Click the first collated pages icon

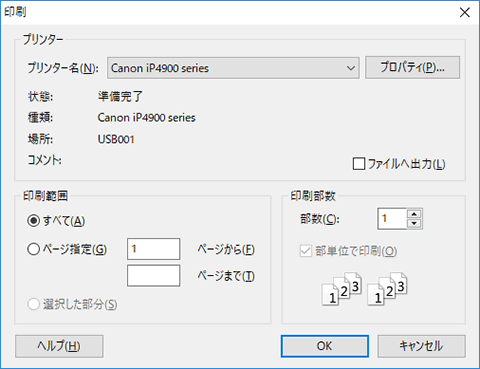point(342,289)
